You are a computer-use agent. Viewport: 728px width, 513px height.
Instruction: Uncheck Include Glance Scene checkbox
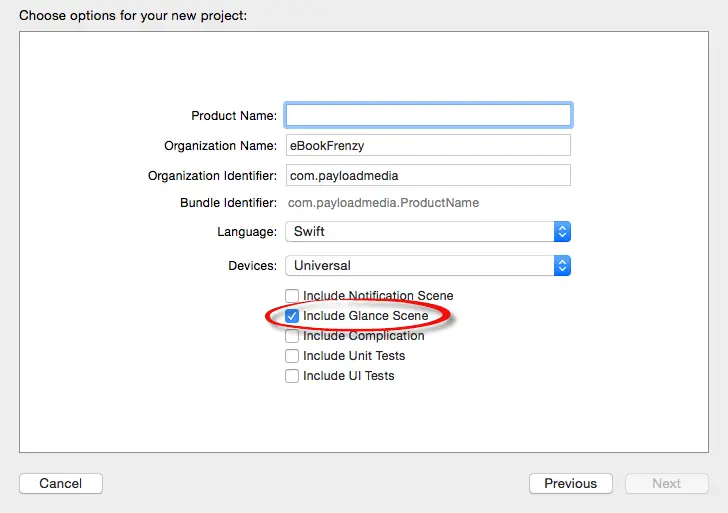[x=292, y=316]
